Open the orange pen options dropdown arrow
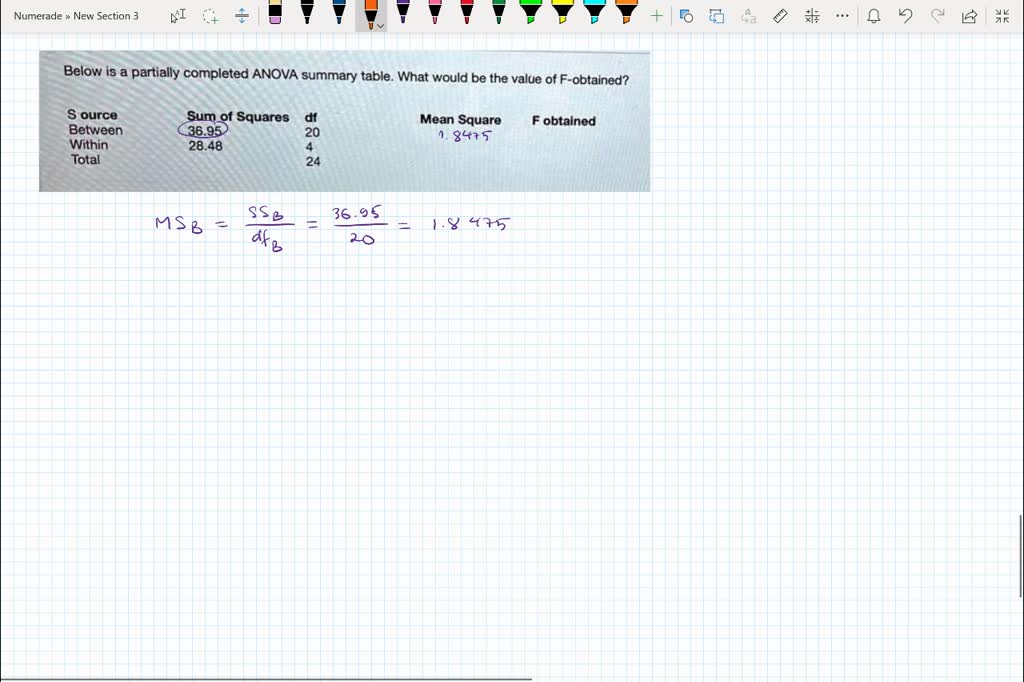Screen dimensions: 1024x682 (381, 26)
